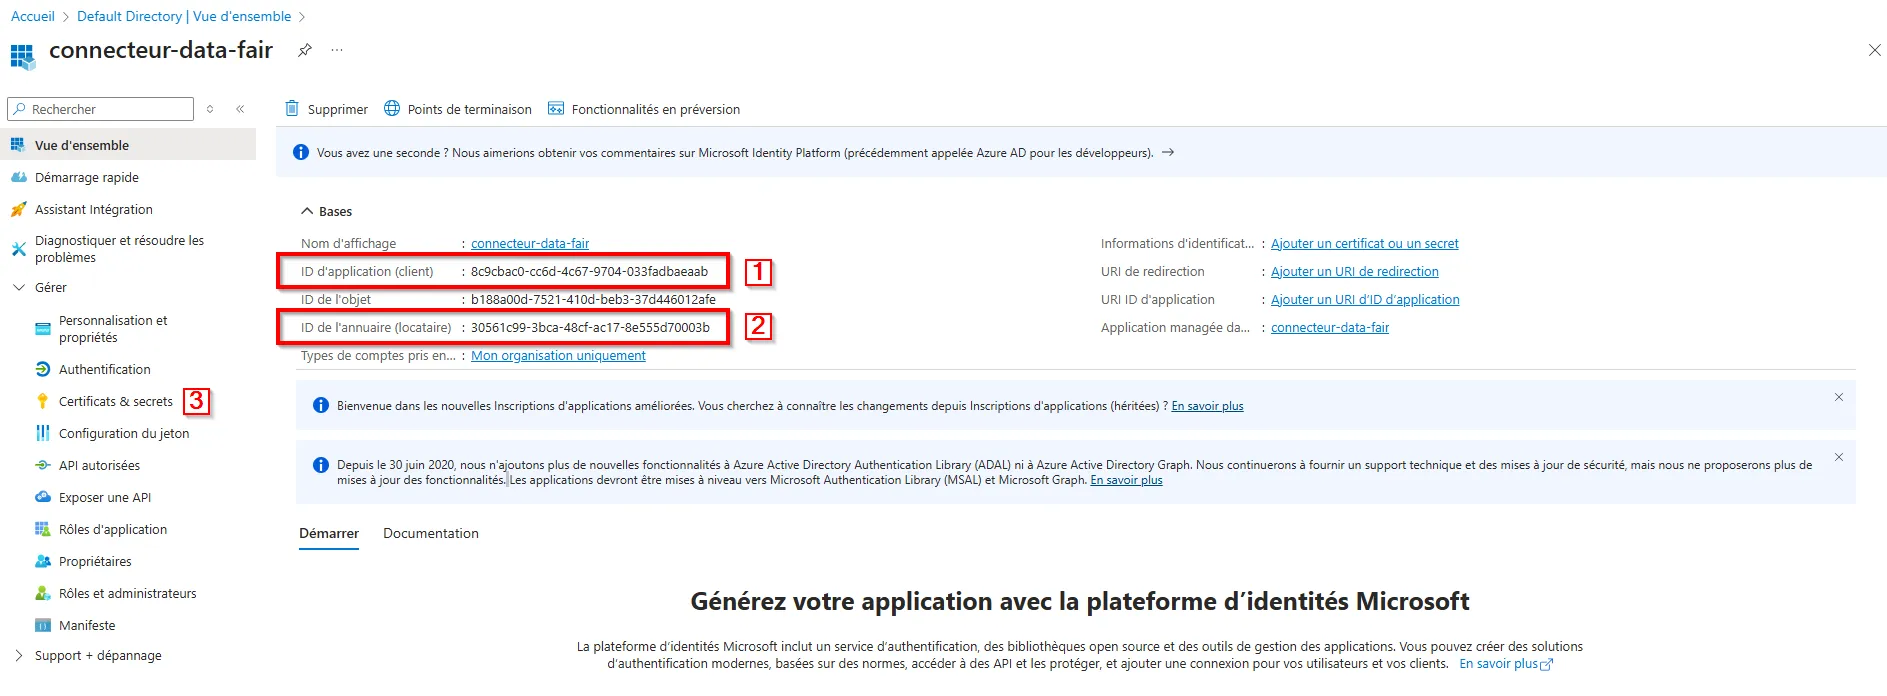Select the ID de l'annuaire tenant value
Image resolution: width=1887 pixels, height=696 pixels.
(590, 327)
